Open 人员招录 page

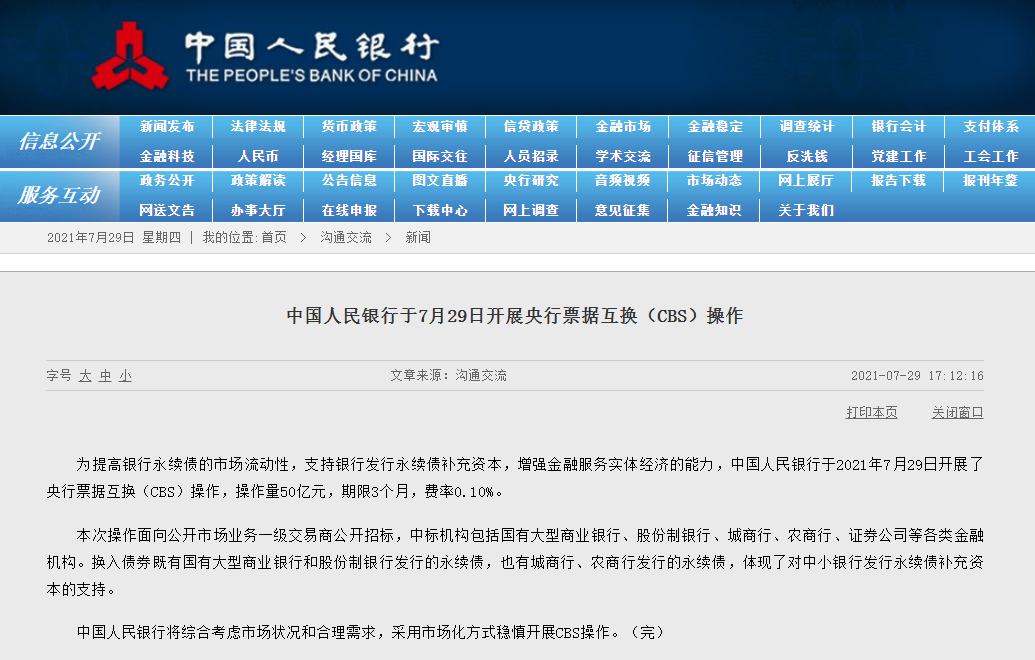[531, 156]
